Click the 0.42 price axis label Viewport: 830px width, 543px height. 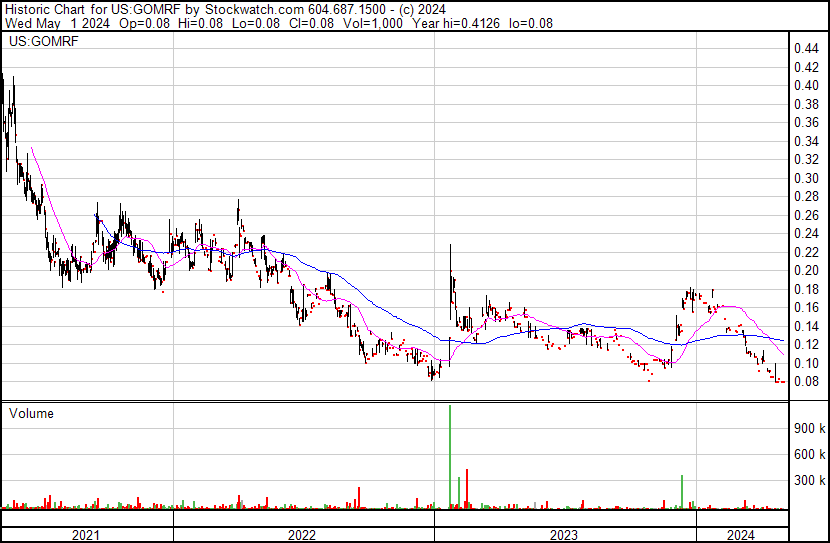806,67
